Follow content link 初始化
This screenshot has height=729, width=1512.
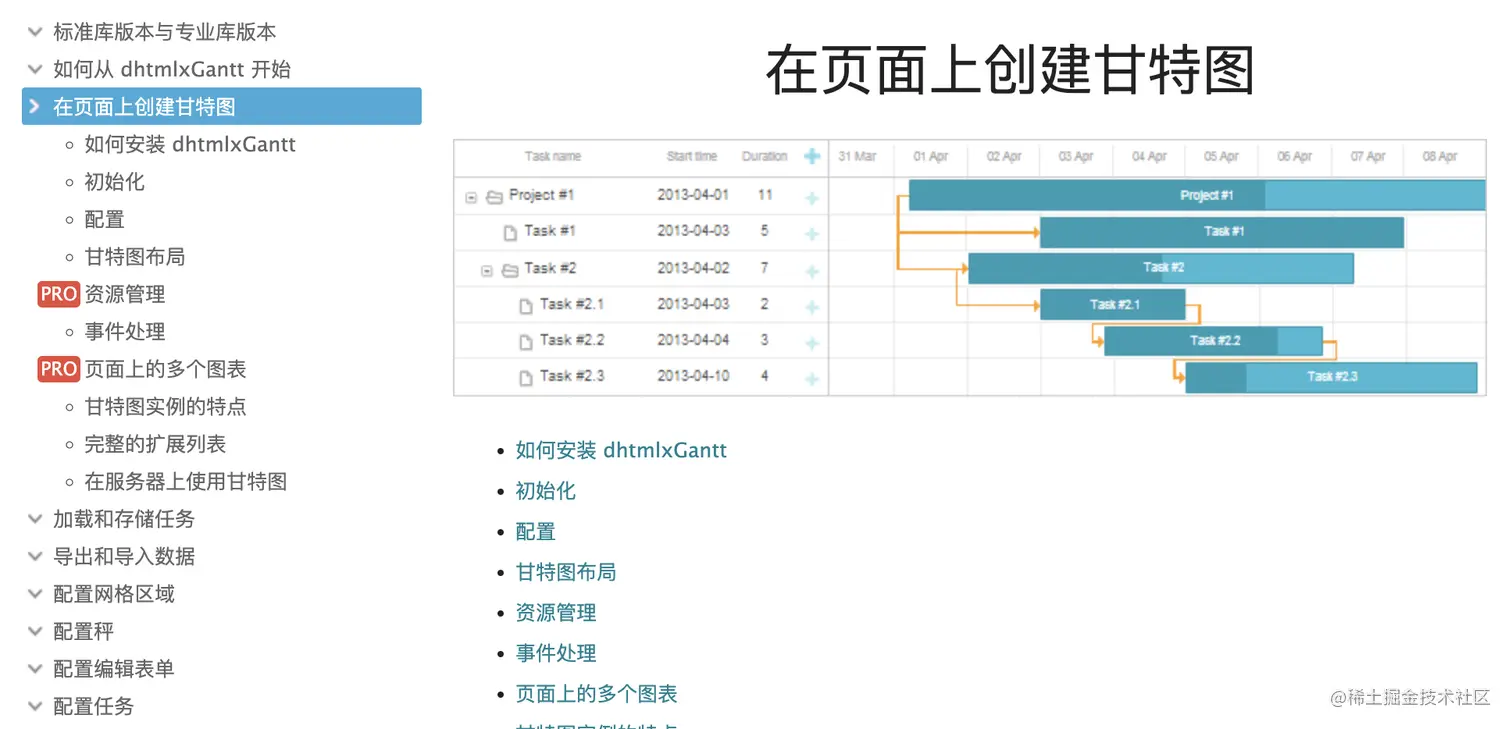click(546, 491)
